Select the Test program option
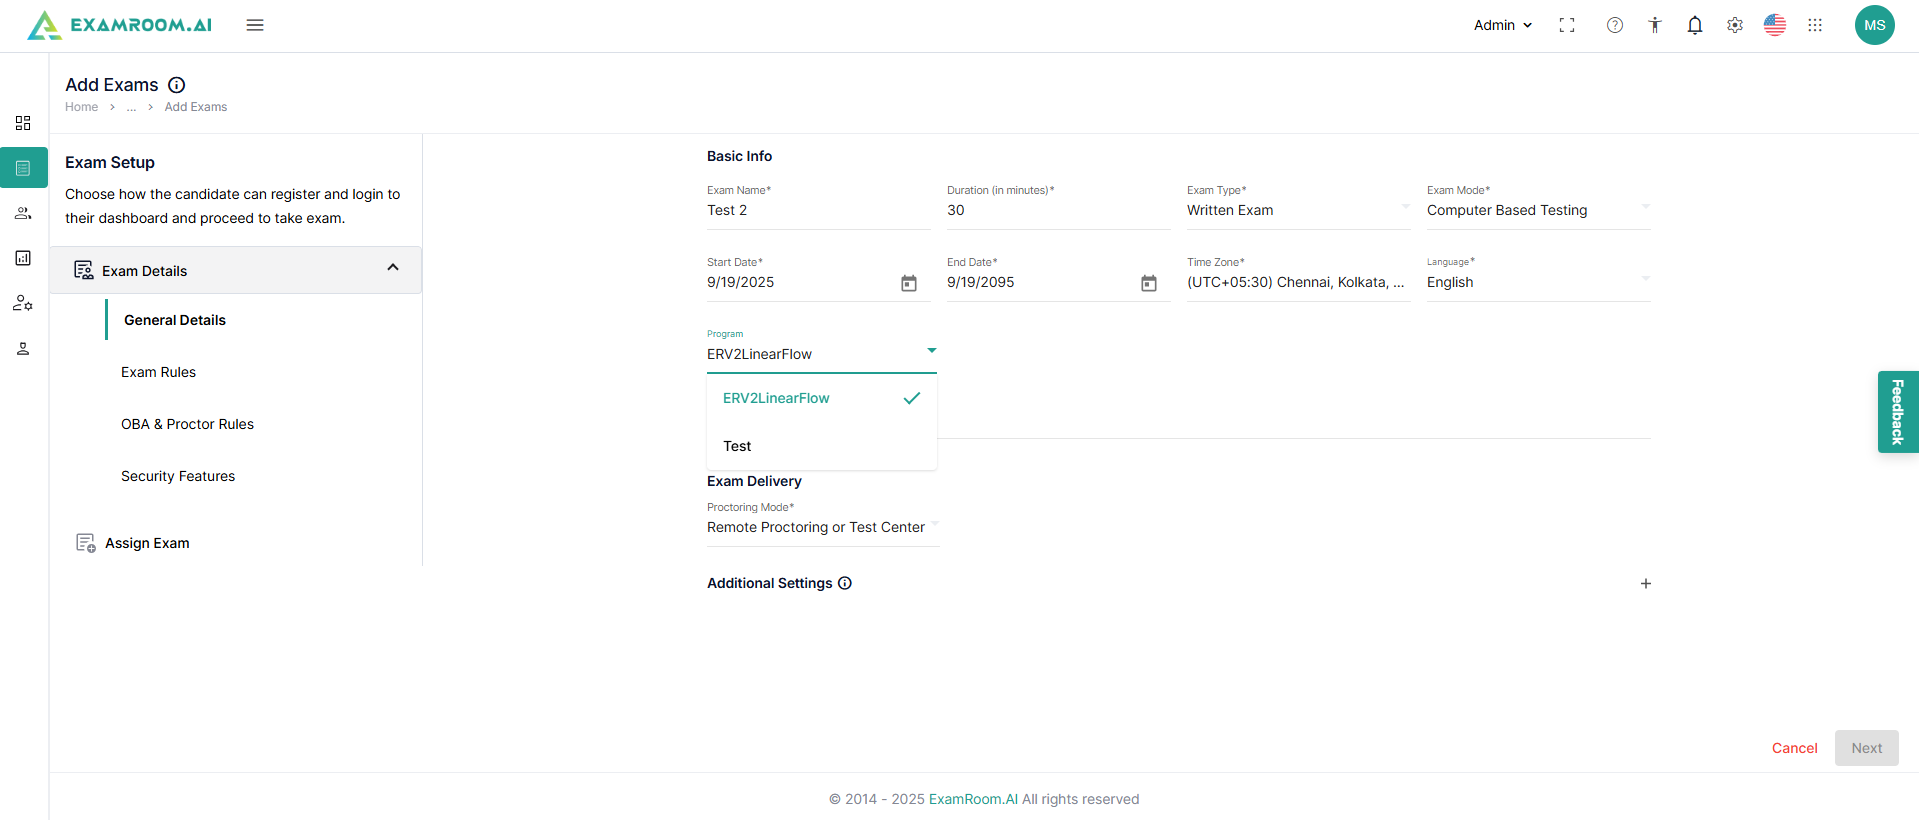The image size is (1919, 820). [738, 446]
